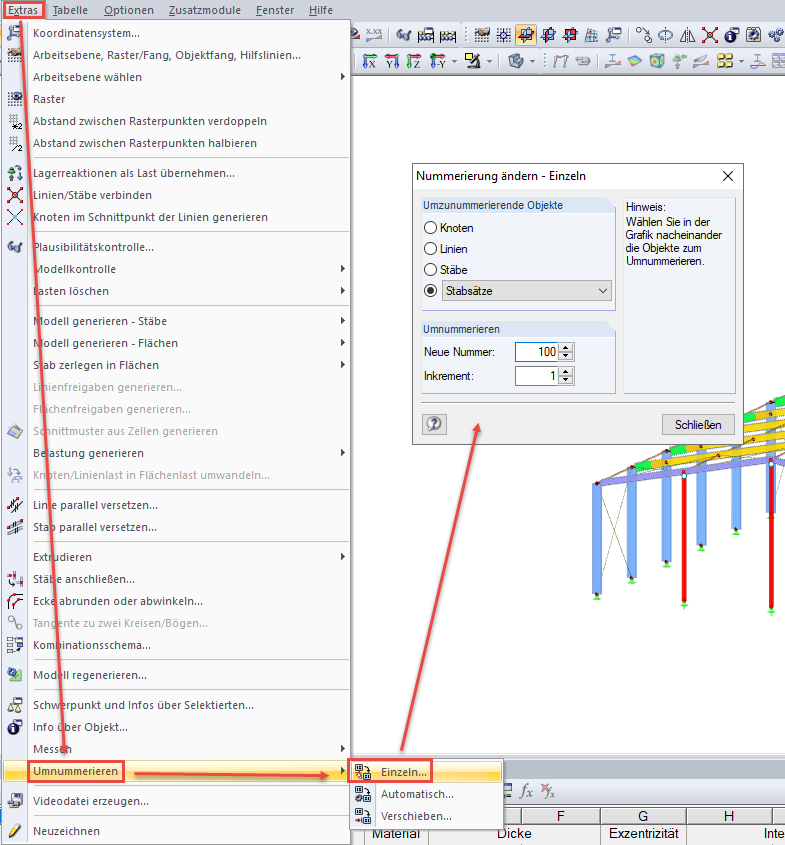This screenshot has width=785, height=845.
Task: Click the connect lines/members toolbar icon
Action: tap(710, 36)
